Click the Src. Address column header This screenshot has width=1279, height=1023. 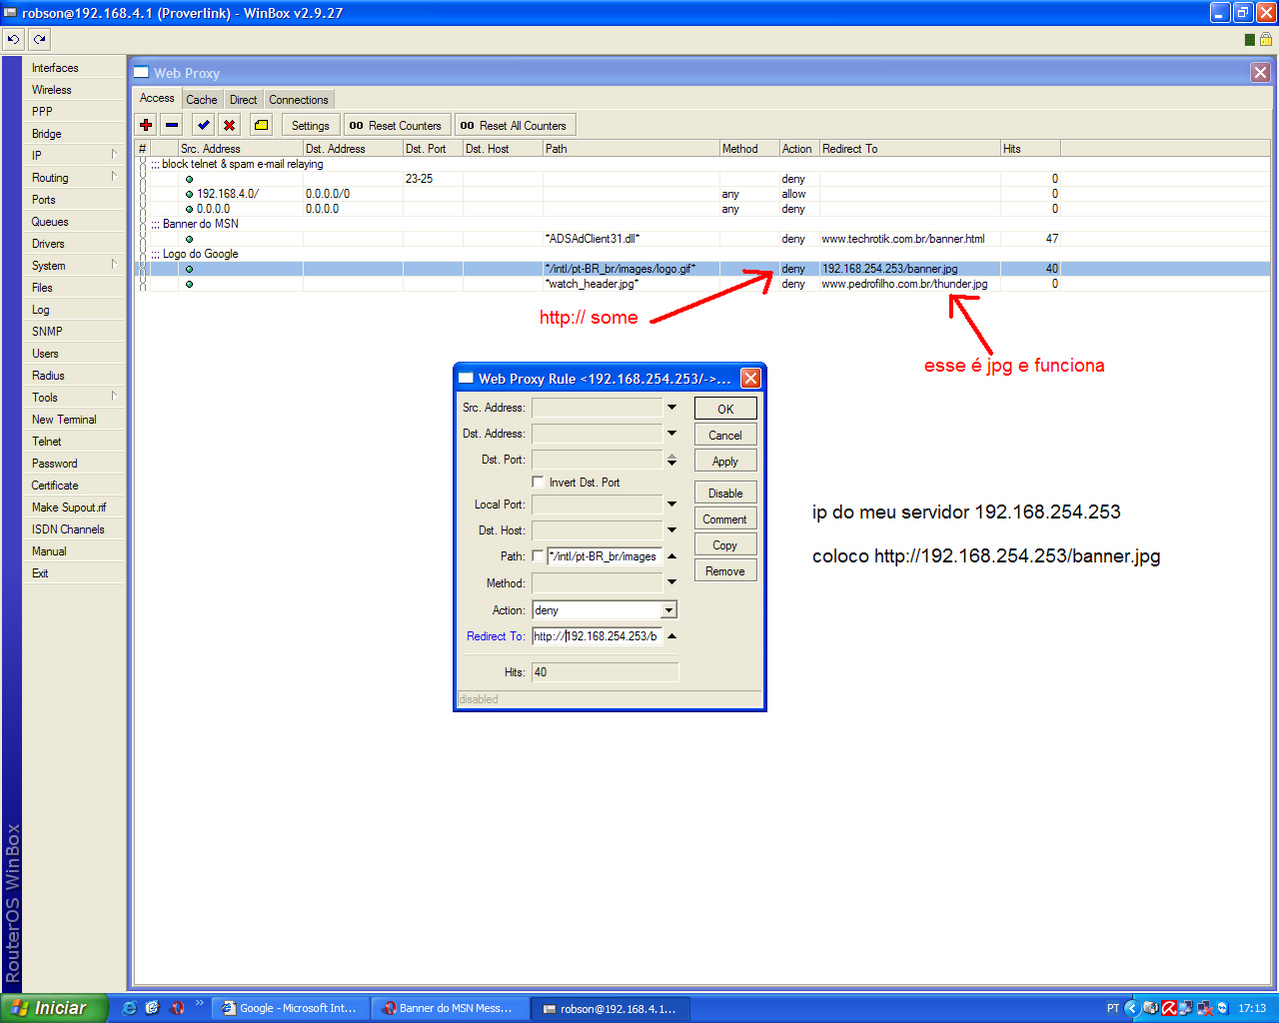tap(240, 148)
